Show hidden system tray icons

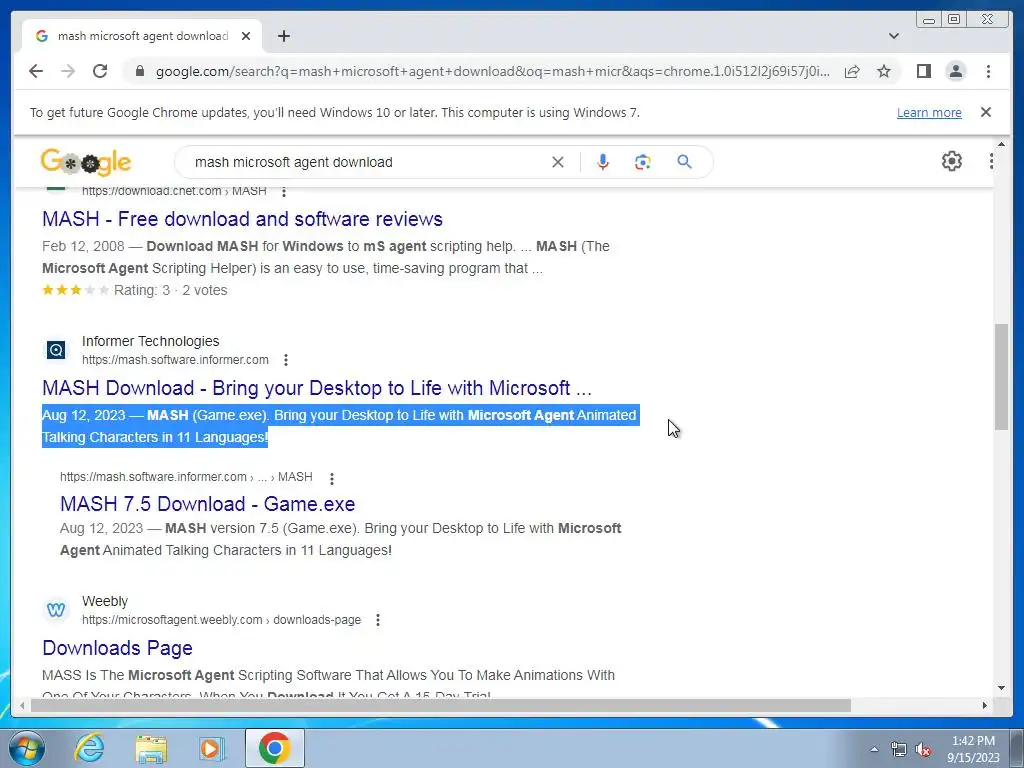[x=874, y=749]
